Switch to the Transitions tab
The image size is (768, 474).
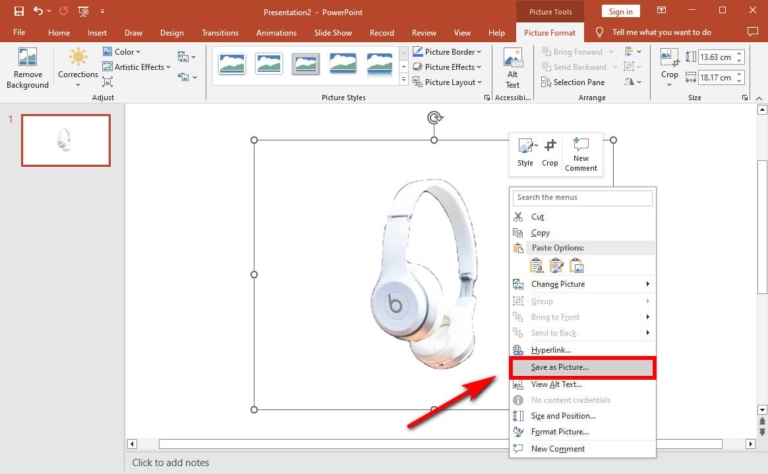click(220, 33)
